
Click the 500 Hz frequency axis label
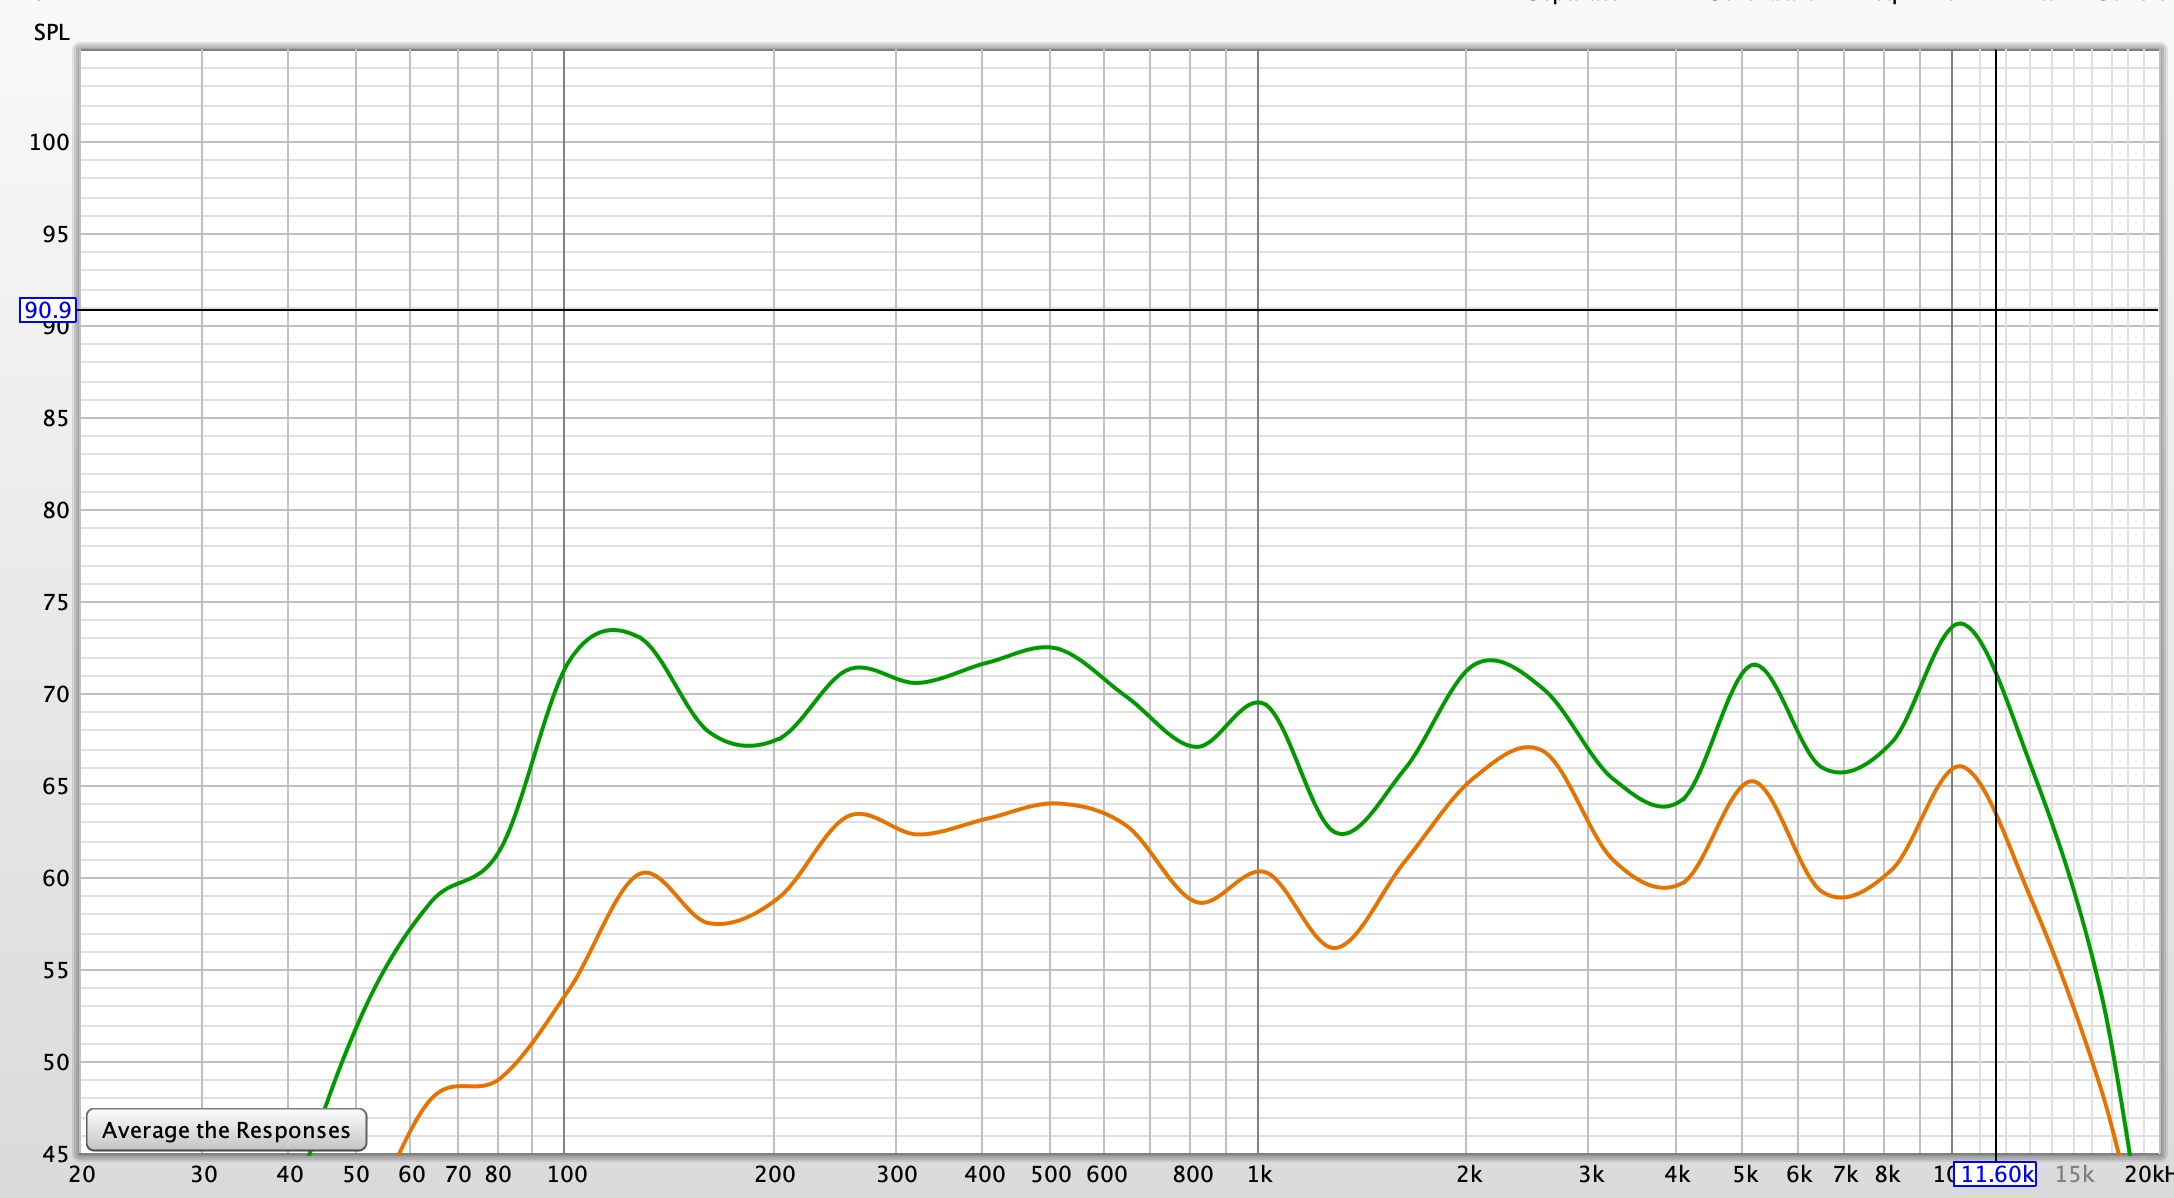[x=1050, y=1175]
